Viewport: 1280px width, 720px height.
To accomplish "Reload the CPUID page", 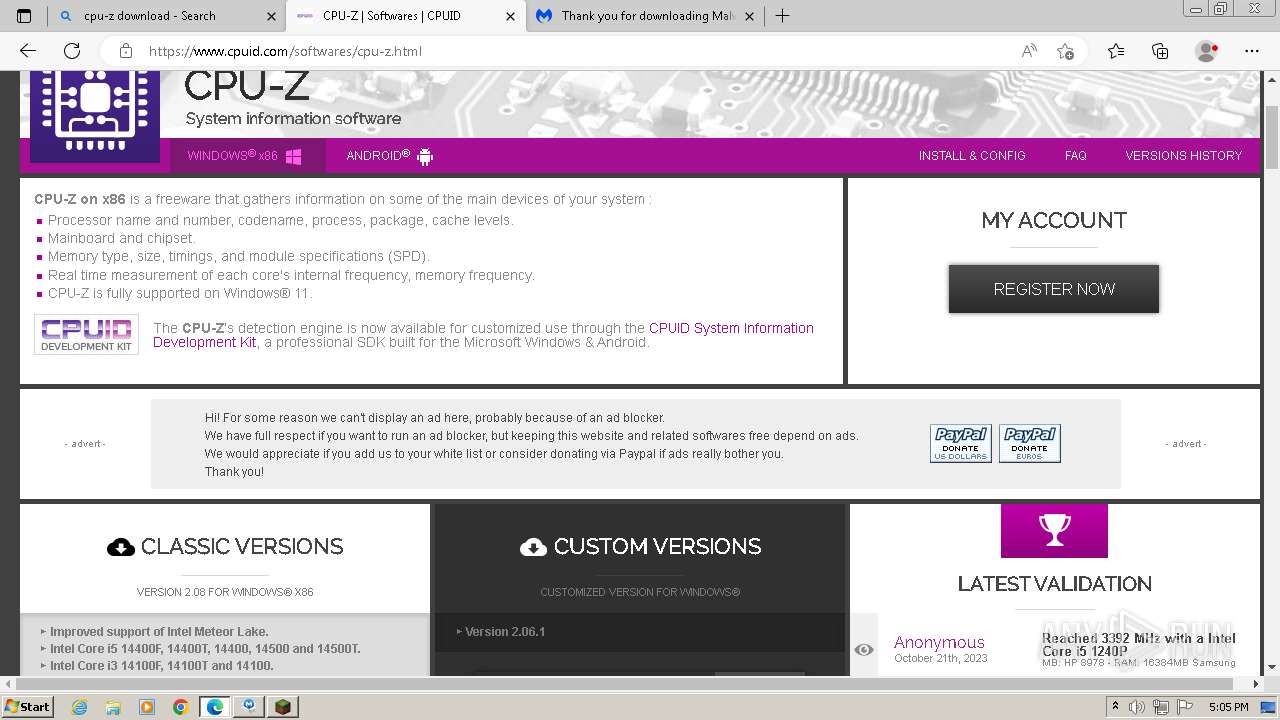I will click(72, 51).
